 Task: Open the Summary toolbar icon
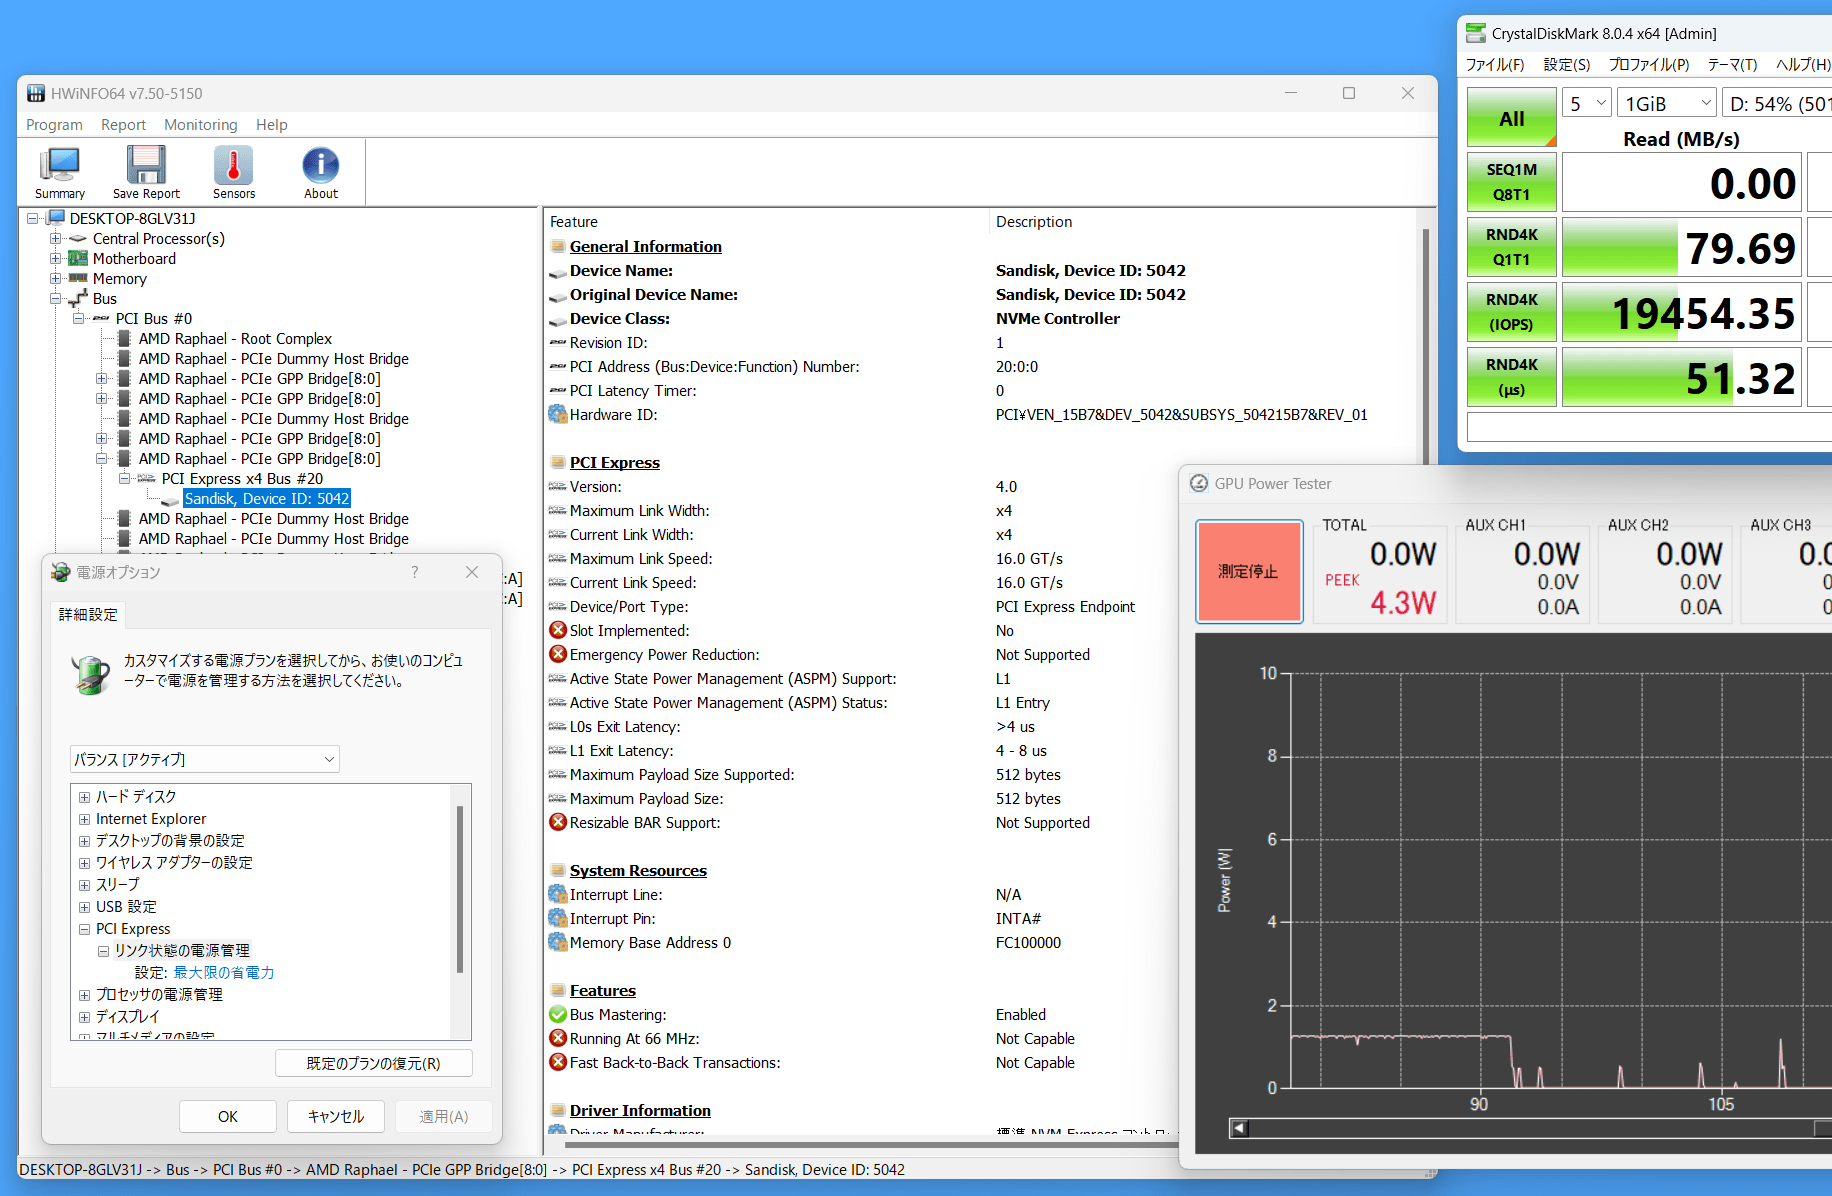tap(60, 172)
